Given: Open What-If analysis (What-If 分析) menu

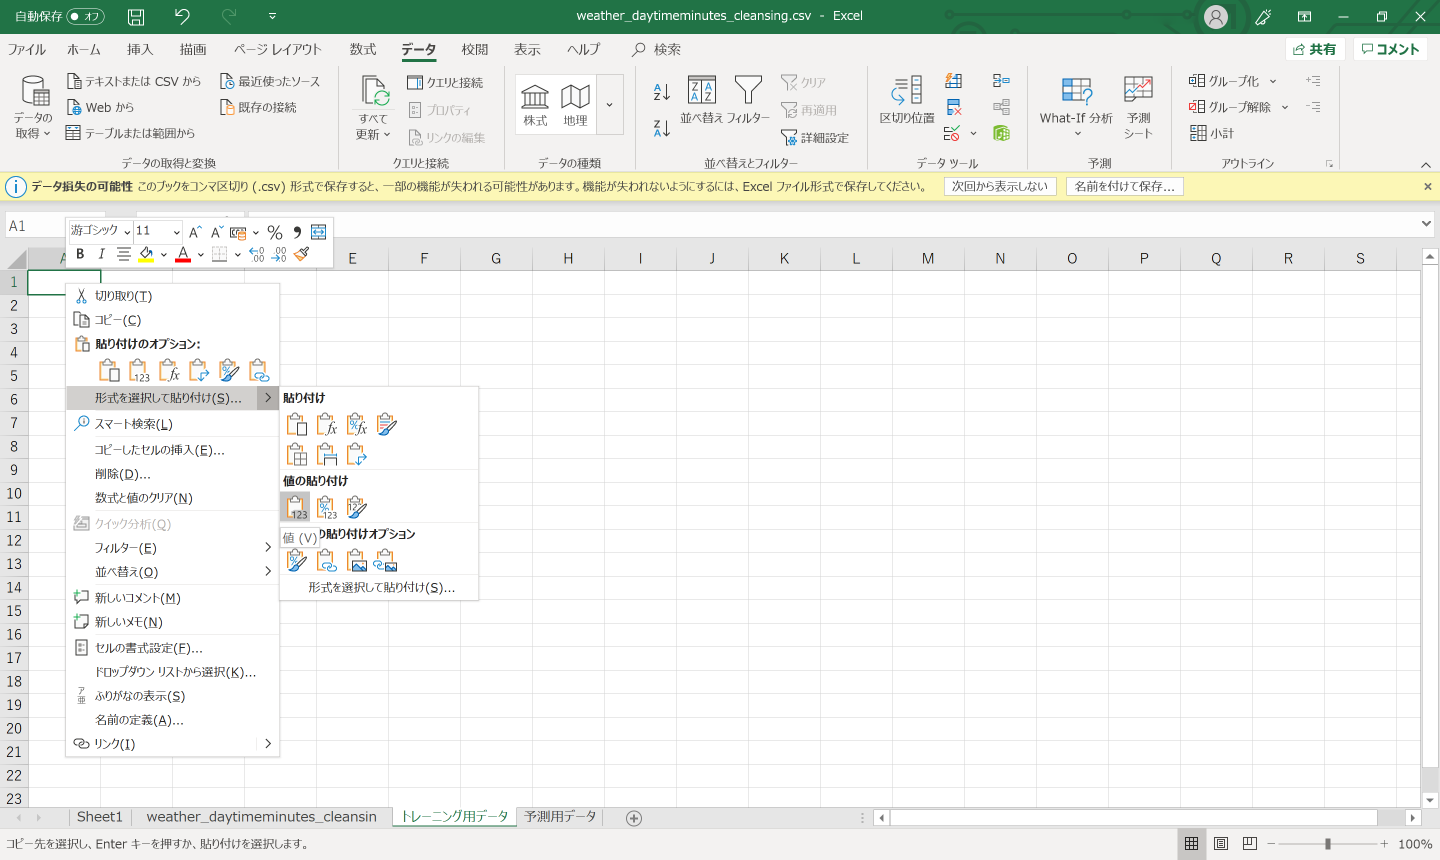Looking at the screenshot, I should tap(1076, 106).
